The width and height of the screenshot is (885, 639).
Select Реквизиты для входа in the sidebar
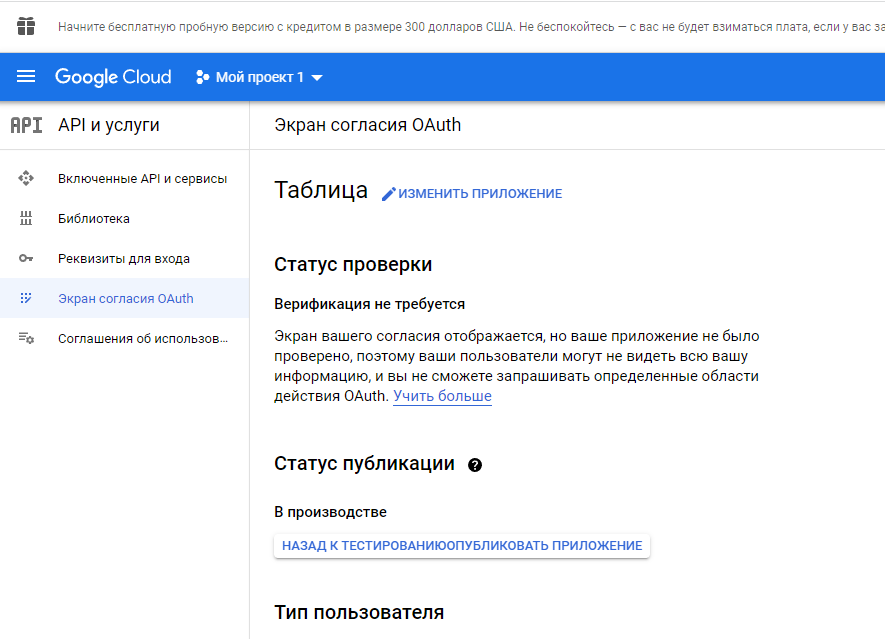coord(125,259)
